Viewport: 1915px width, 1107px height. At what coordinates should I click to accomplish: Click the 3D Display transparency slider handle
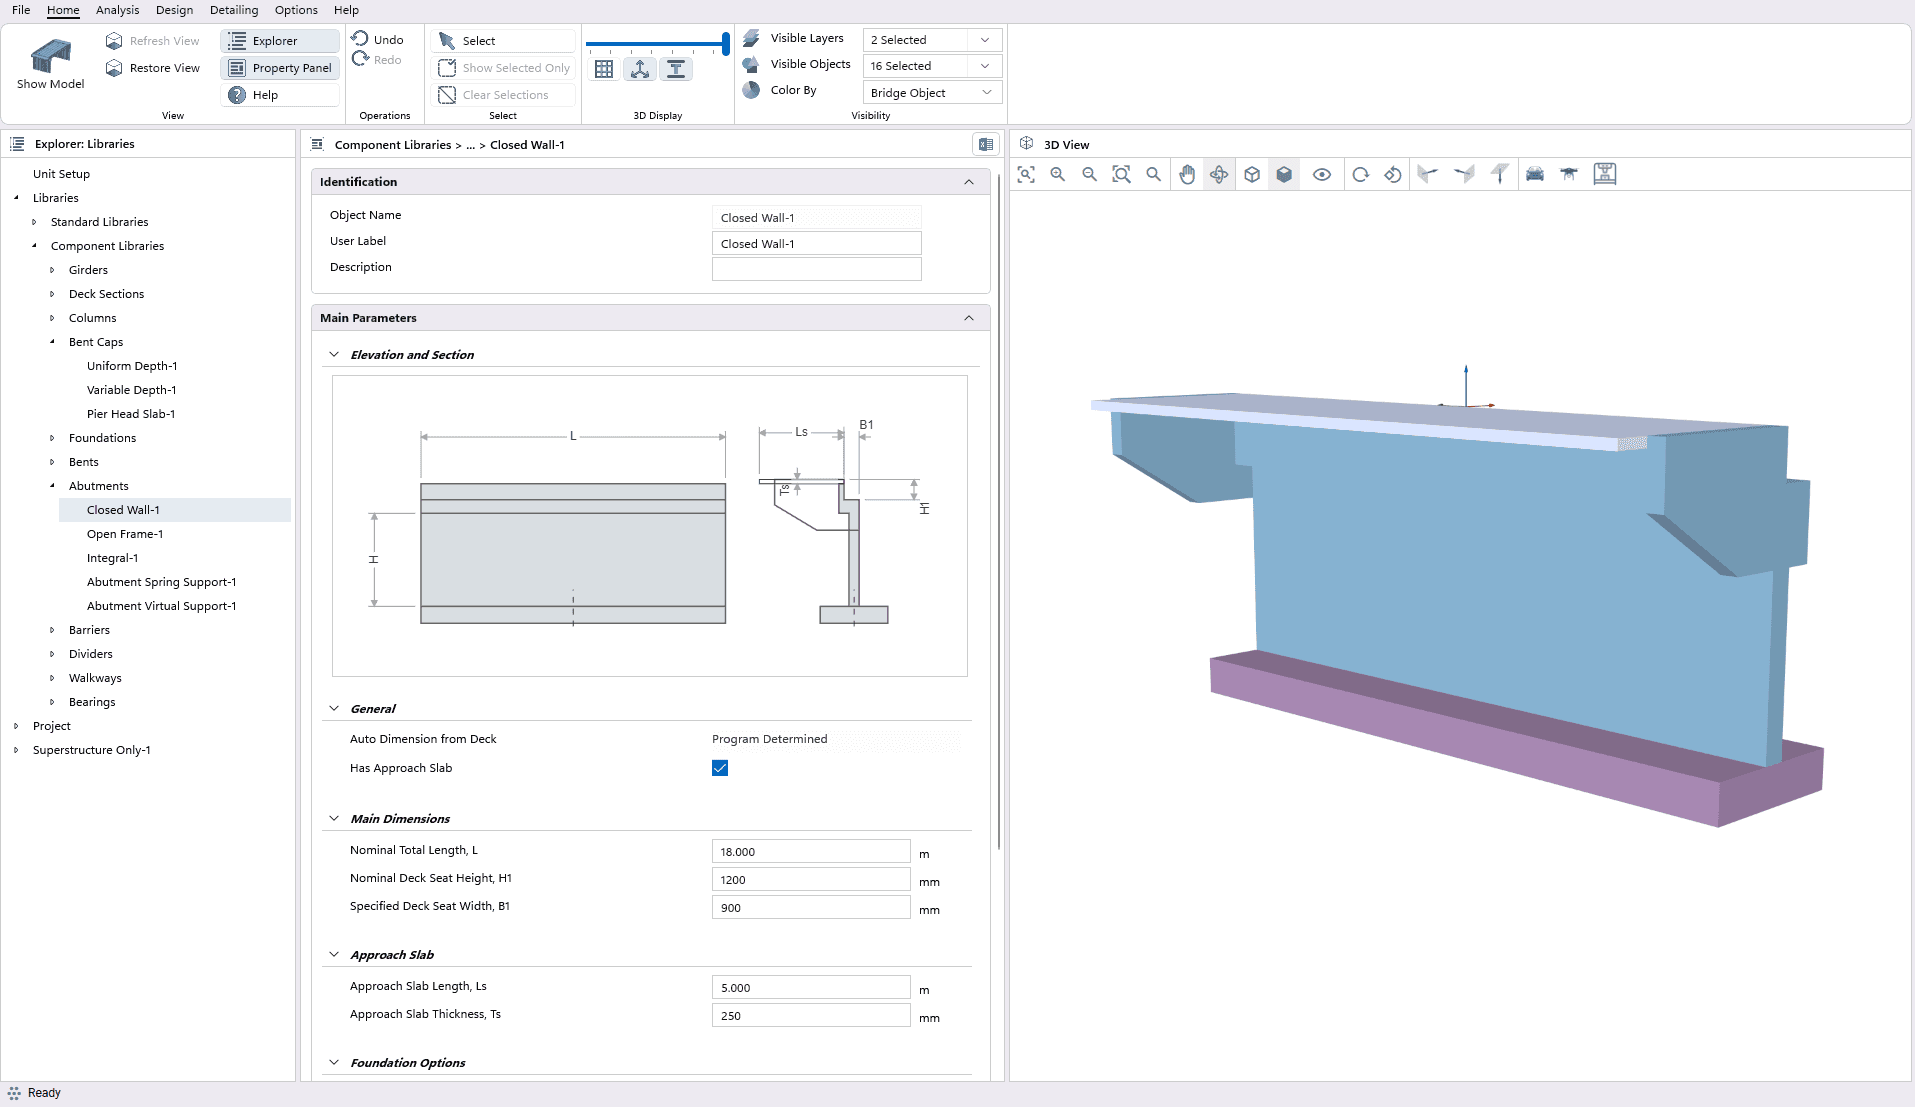[725, 43]
